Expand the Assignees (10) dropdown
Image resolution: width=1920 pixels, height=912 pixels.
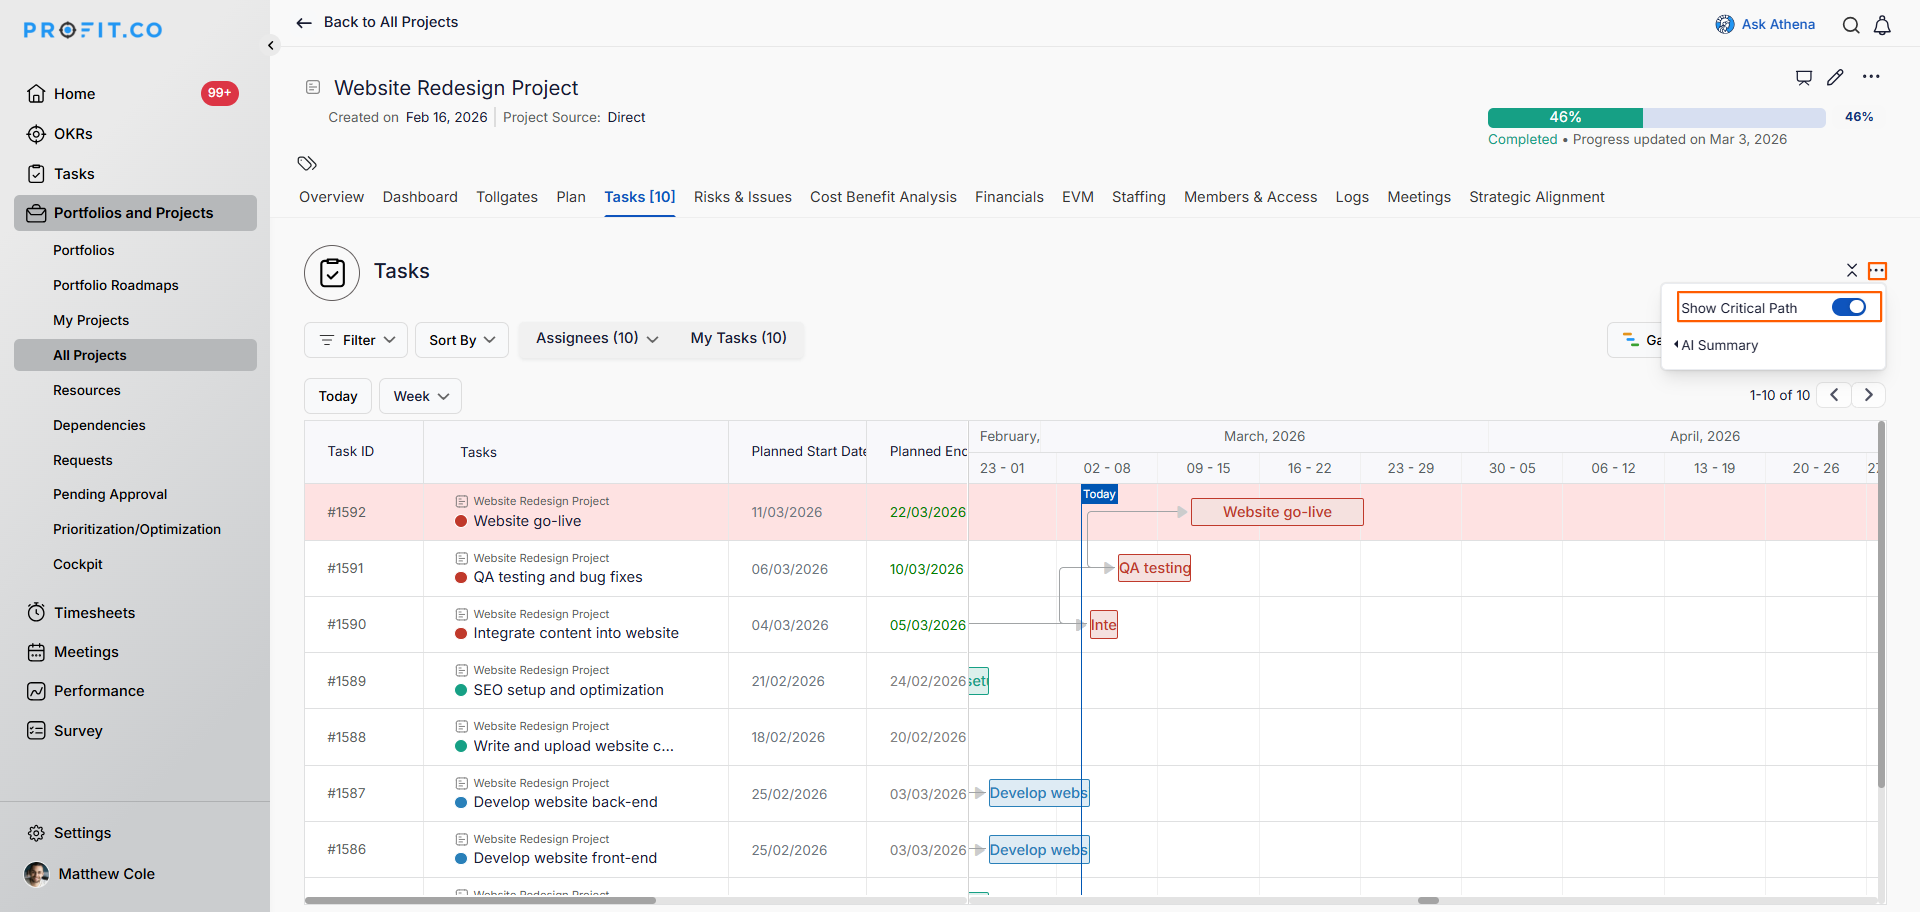pyautogui.click(x=597, y=339)
